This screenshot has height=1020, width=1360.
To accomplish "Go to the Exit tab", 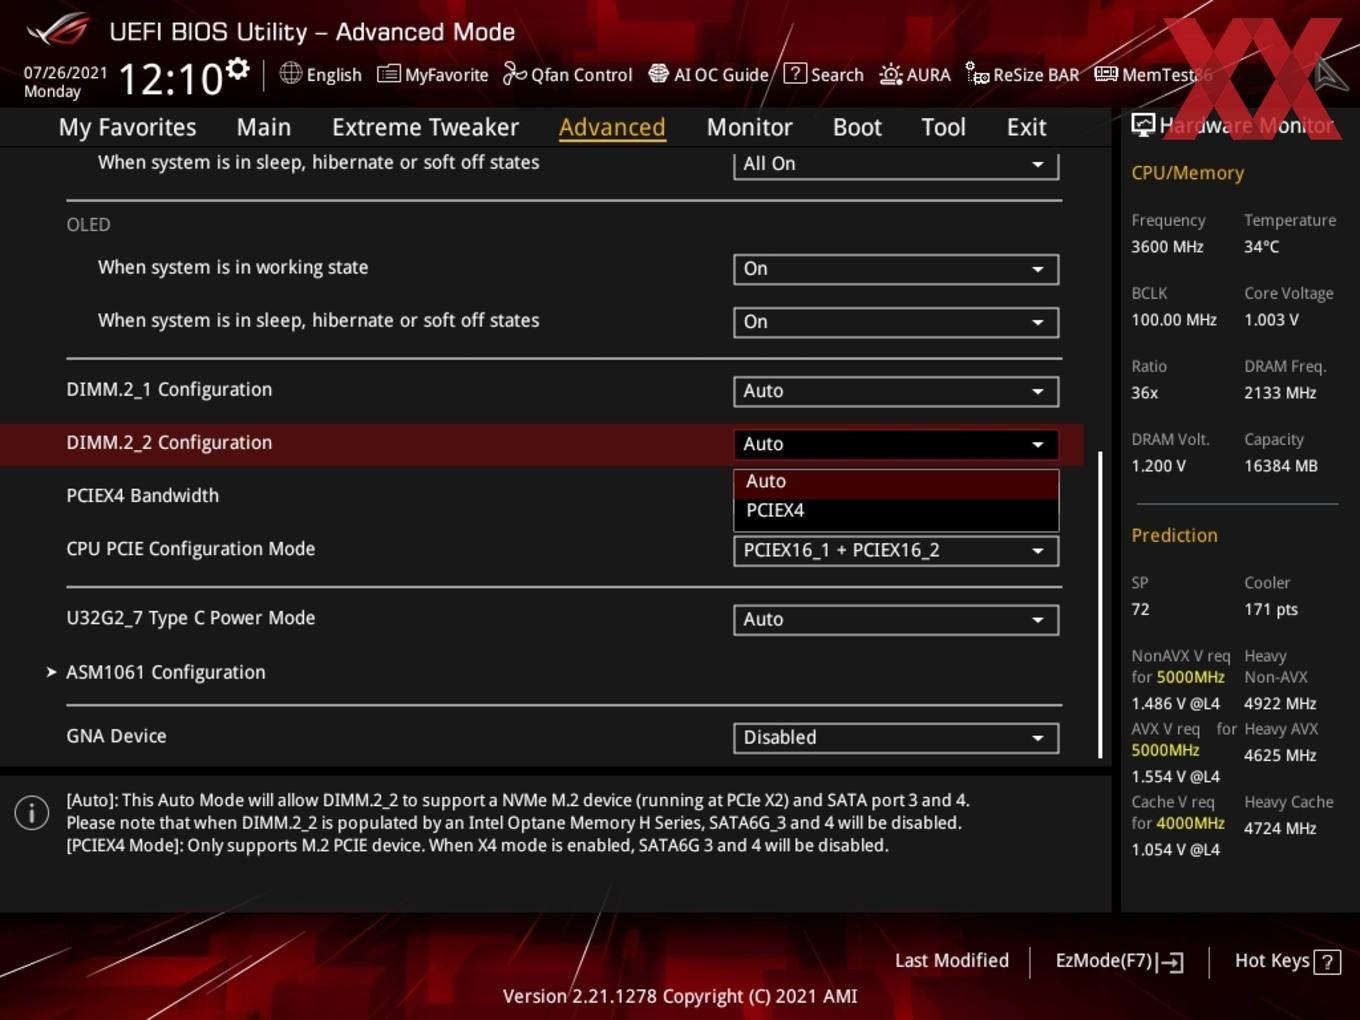I will (1026, 127).
